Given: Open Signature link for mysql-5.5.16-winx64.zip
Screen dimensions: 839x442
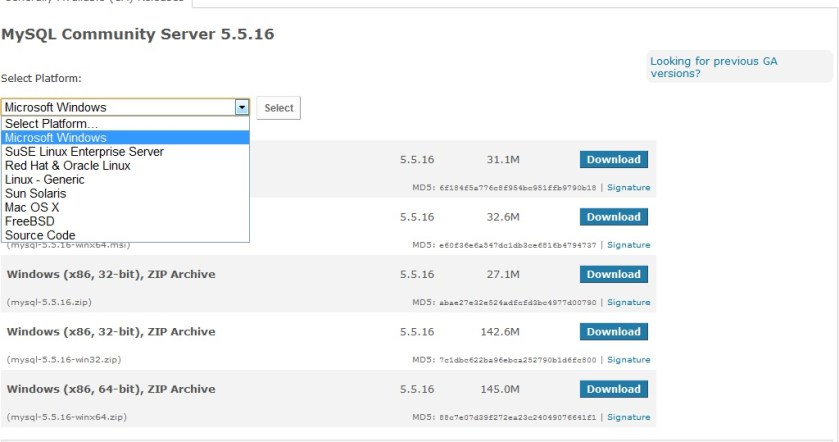Looking at the screenshot, I should point(628,417).
